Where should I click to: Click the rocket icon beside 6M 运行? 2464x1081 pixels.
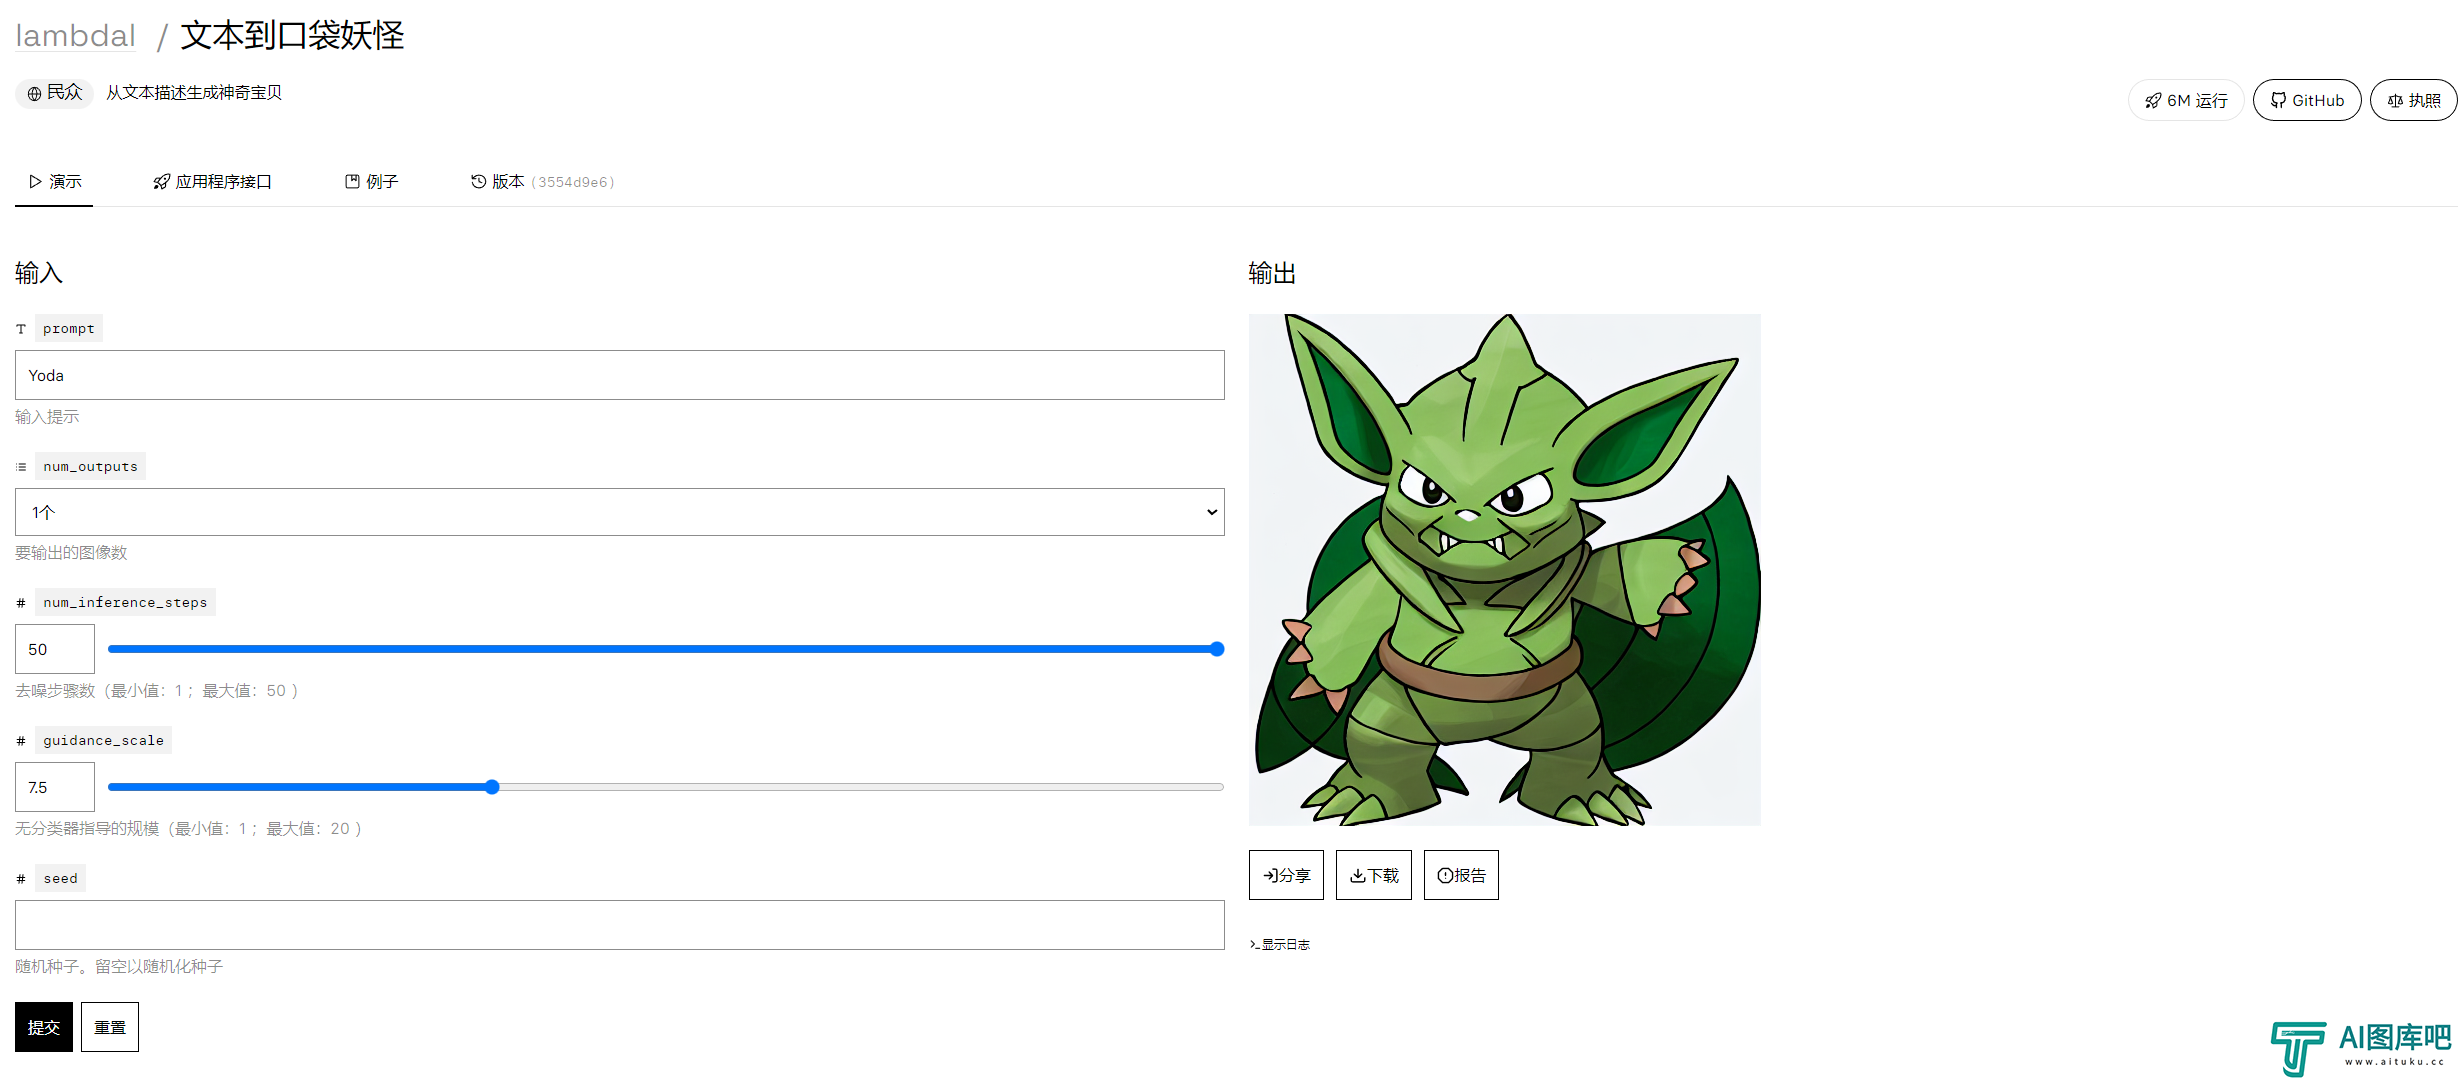[2153, 101]
